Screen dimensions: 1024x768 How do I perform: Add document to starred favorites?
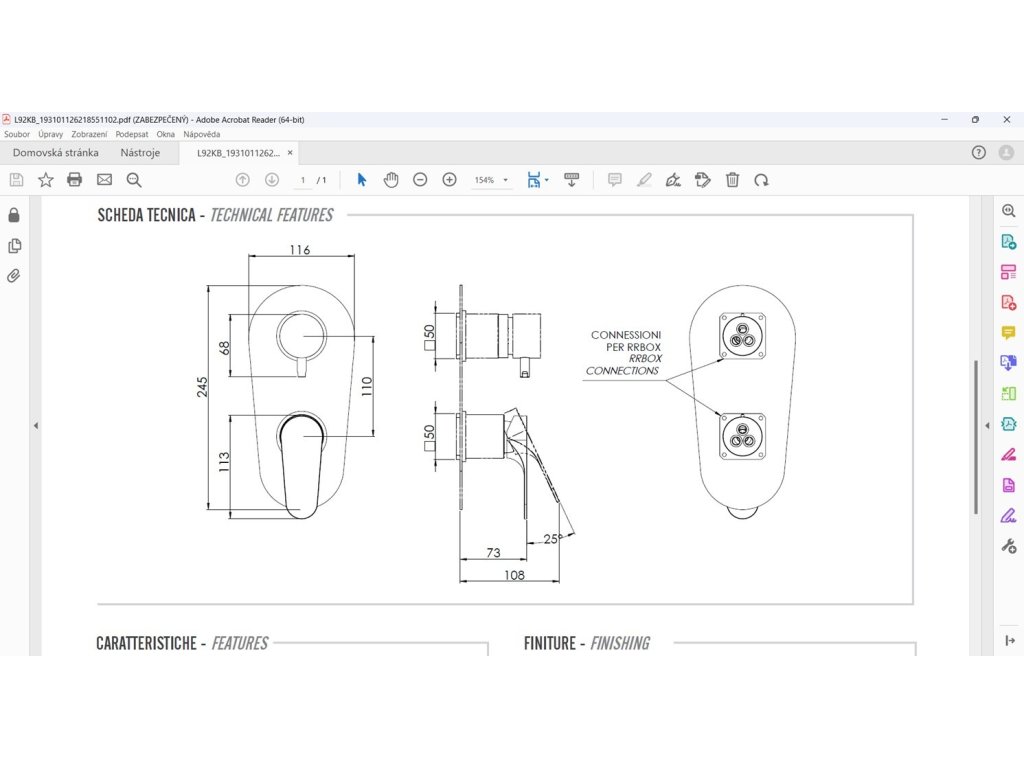[45, 180]
